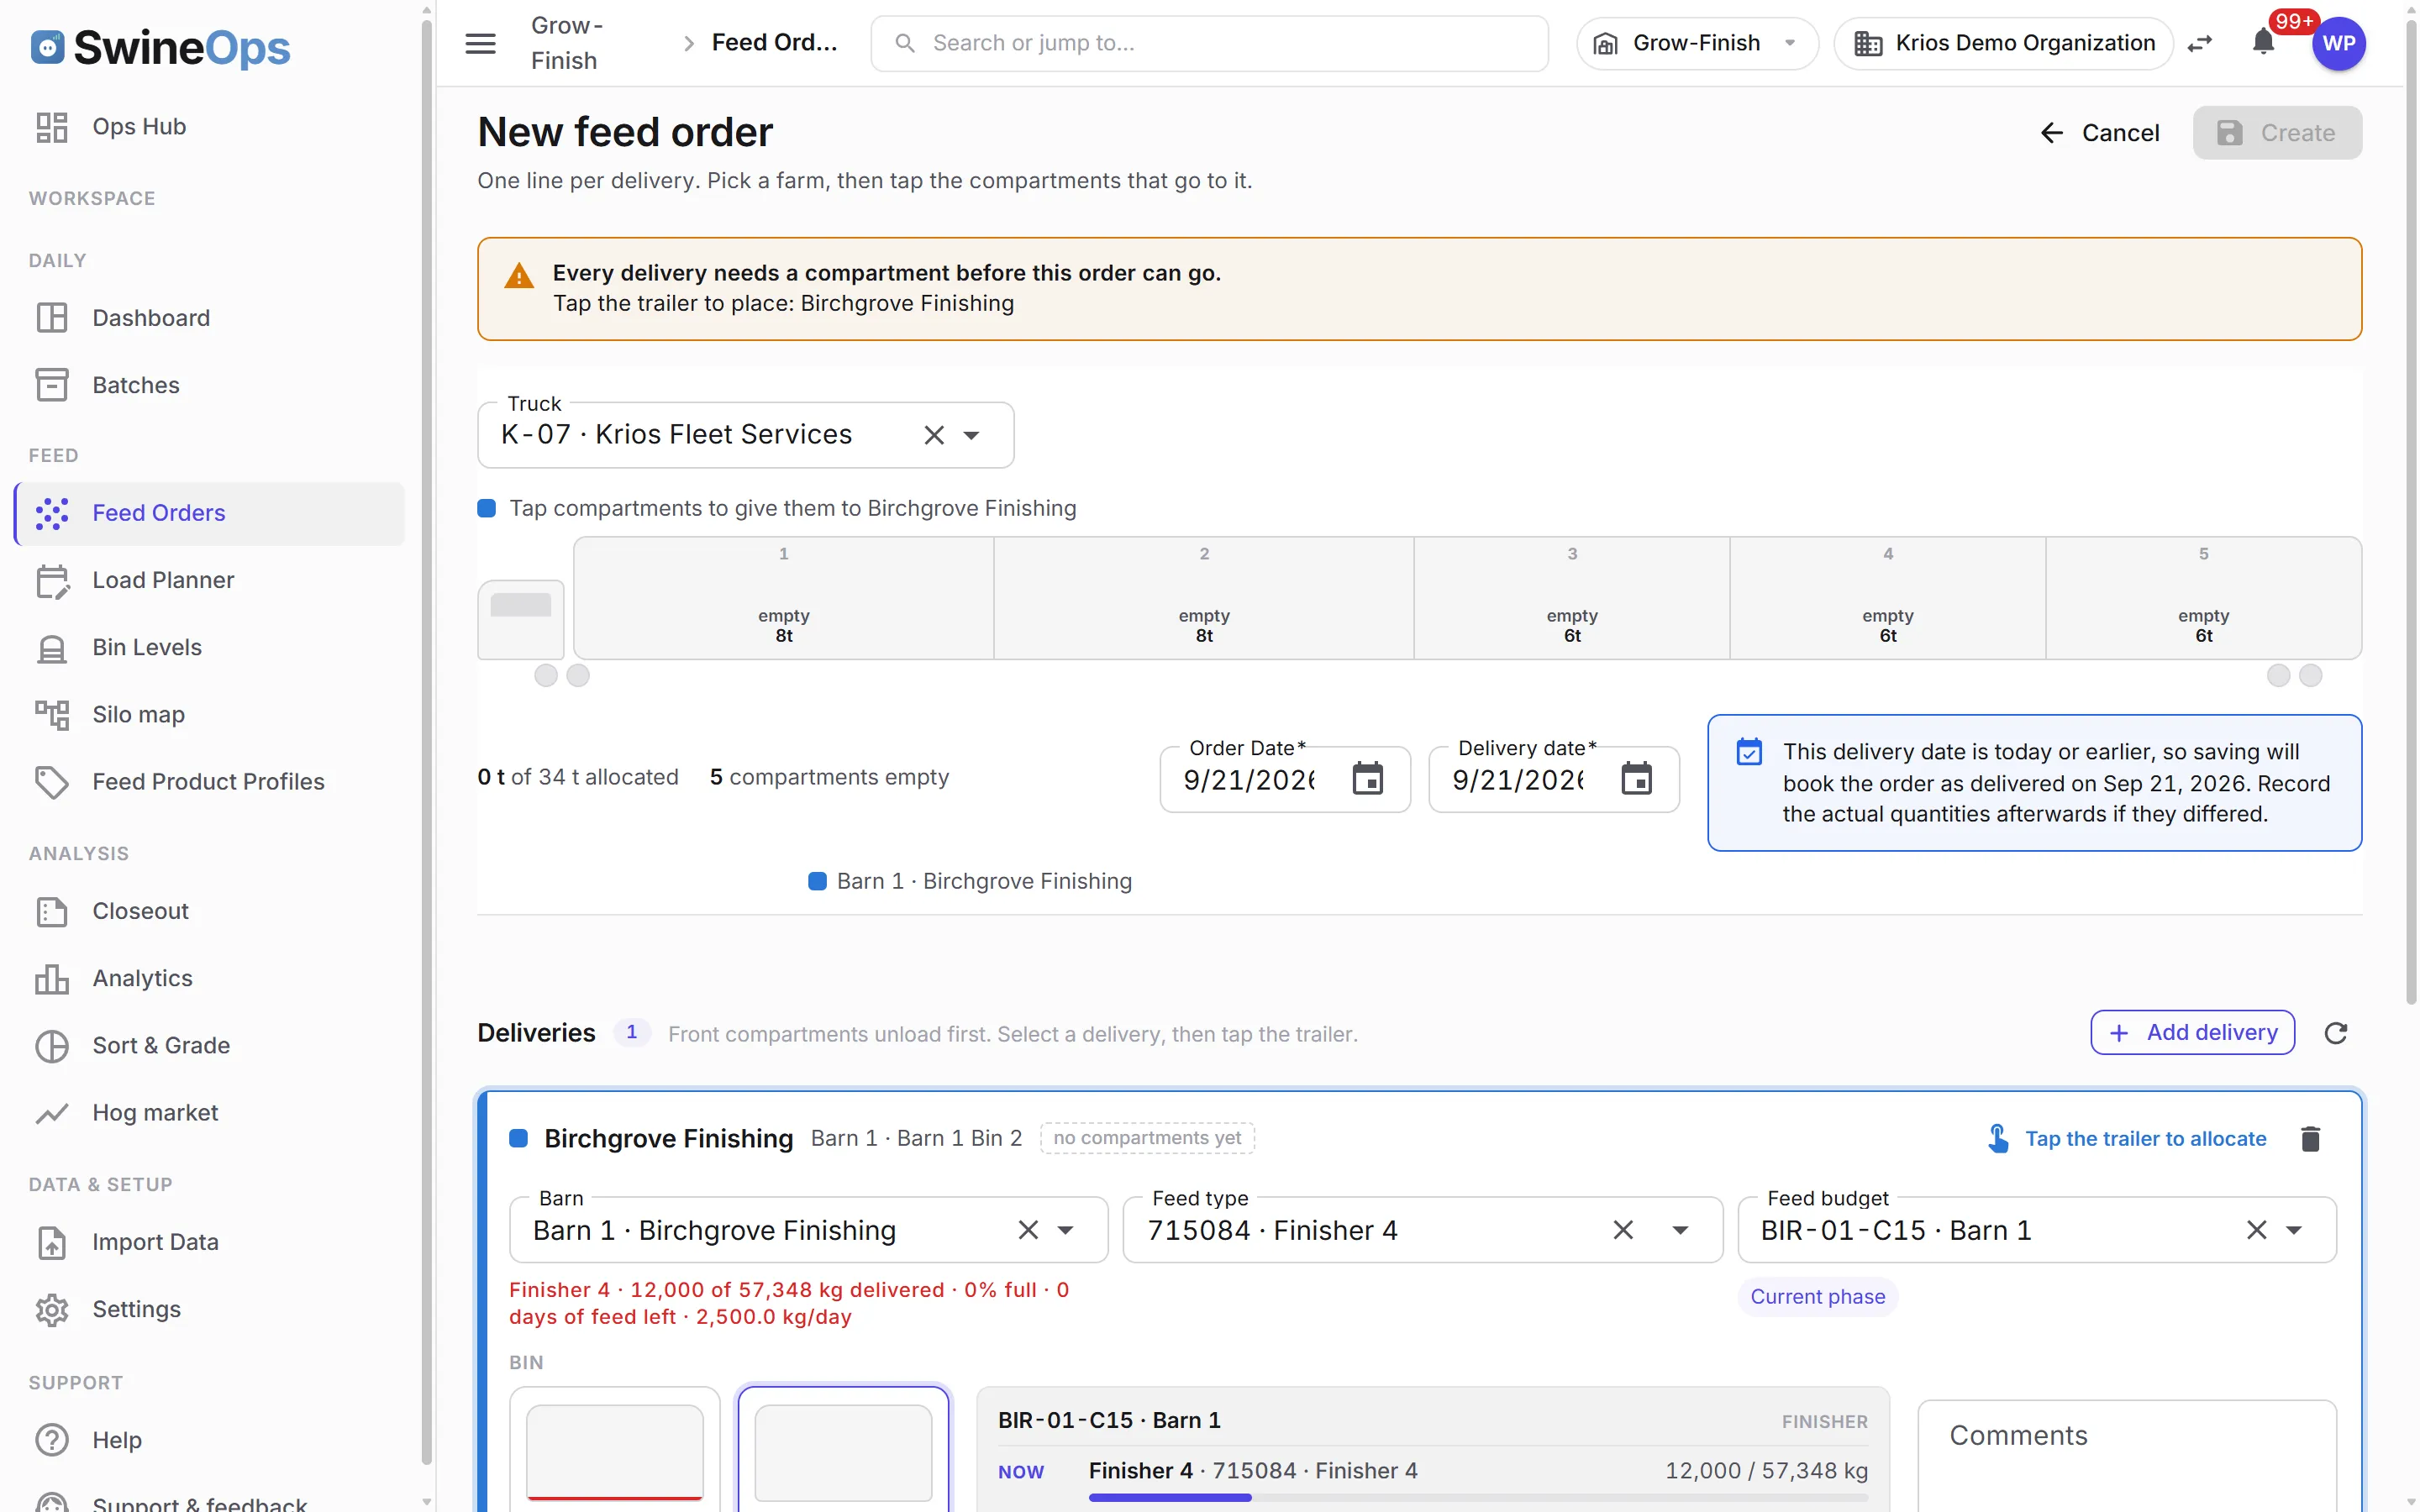Open Silo map from sidebar
Viewport: 2420px width, 1512px height.
210,714
